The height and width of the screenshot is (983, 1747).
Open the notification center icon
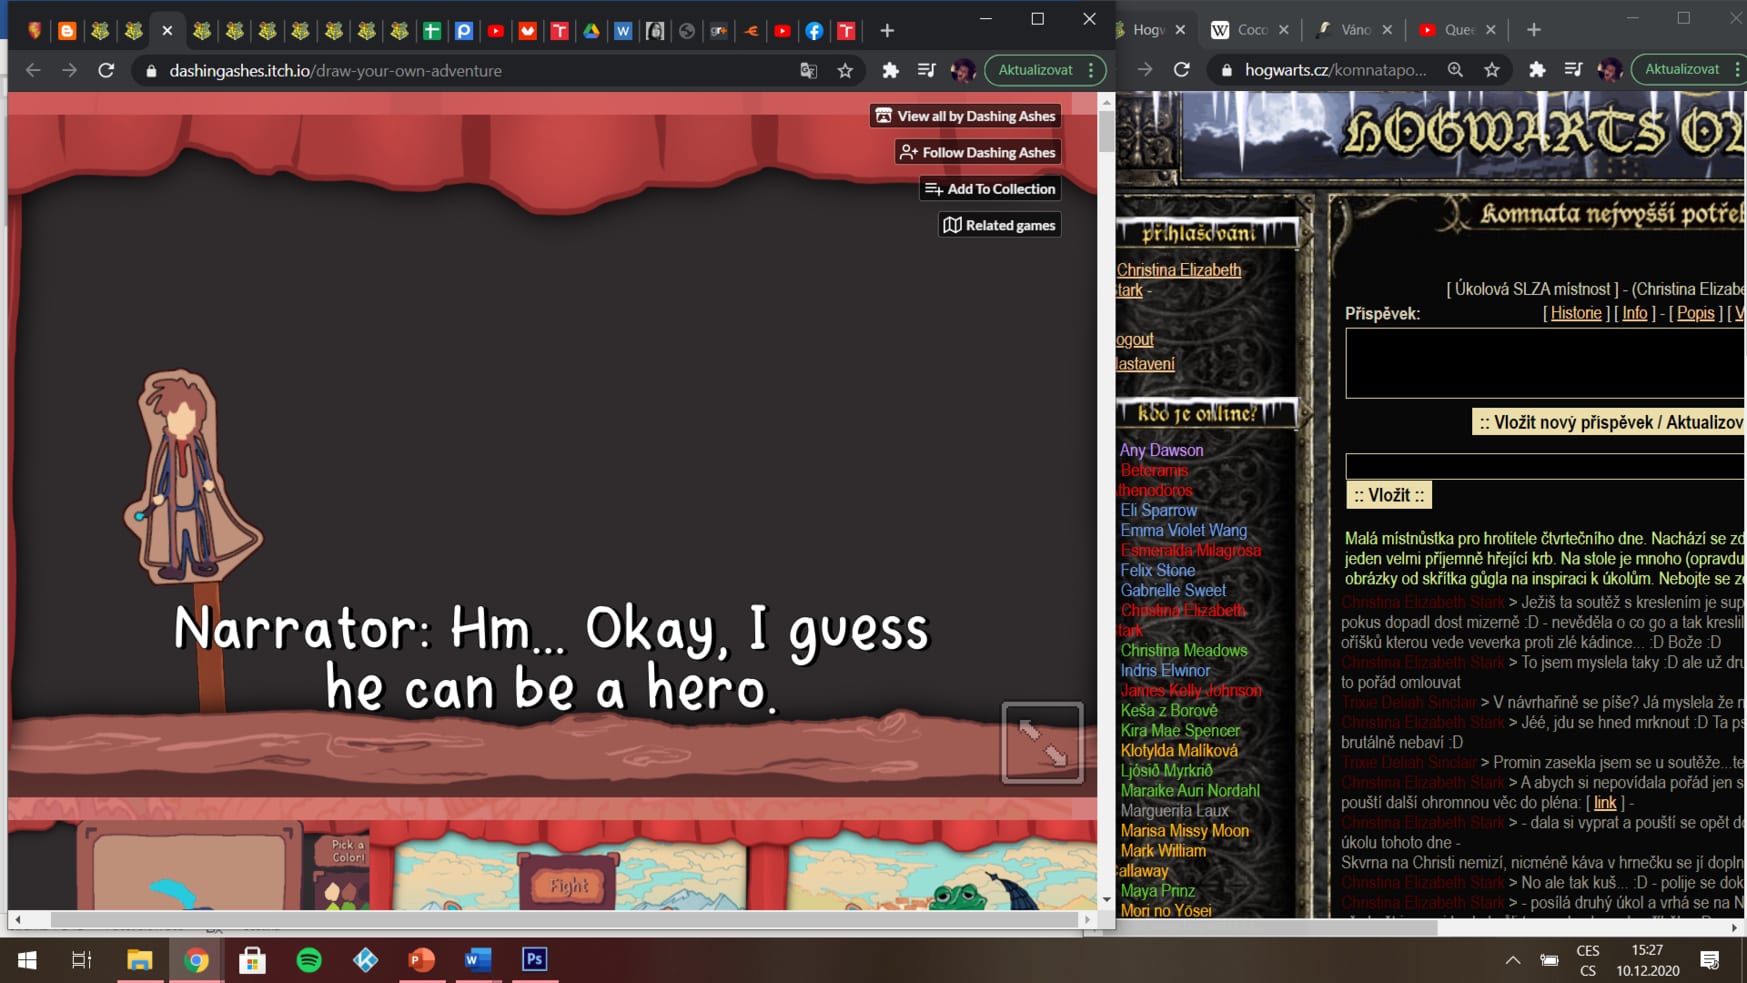[x=1710, y=960]
